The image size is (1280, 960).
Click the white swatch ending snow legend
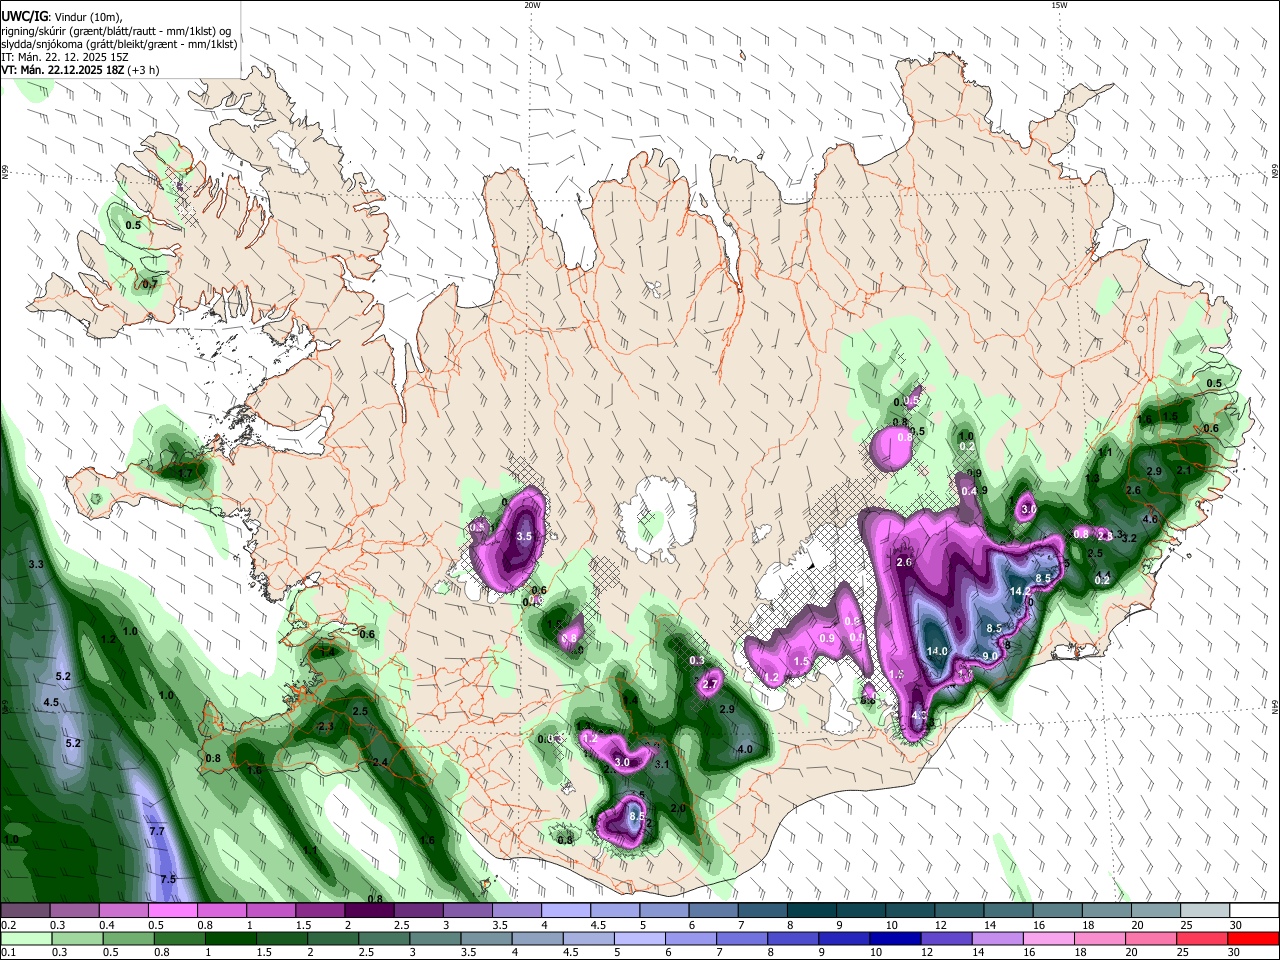[x=1253, y=910]
